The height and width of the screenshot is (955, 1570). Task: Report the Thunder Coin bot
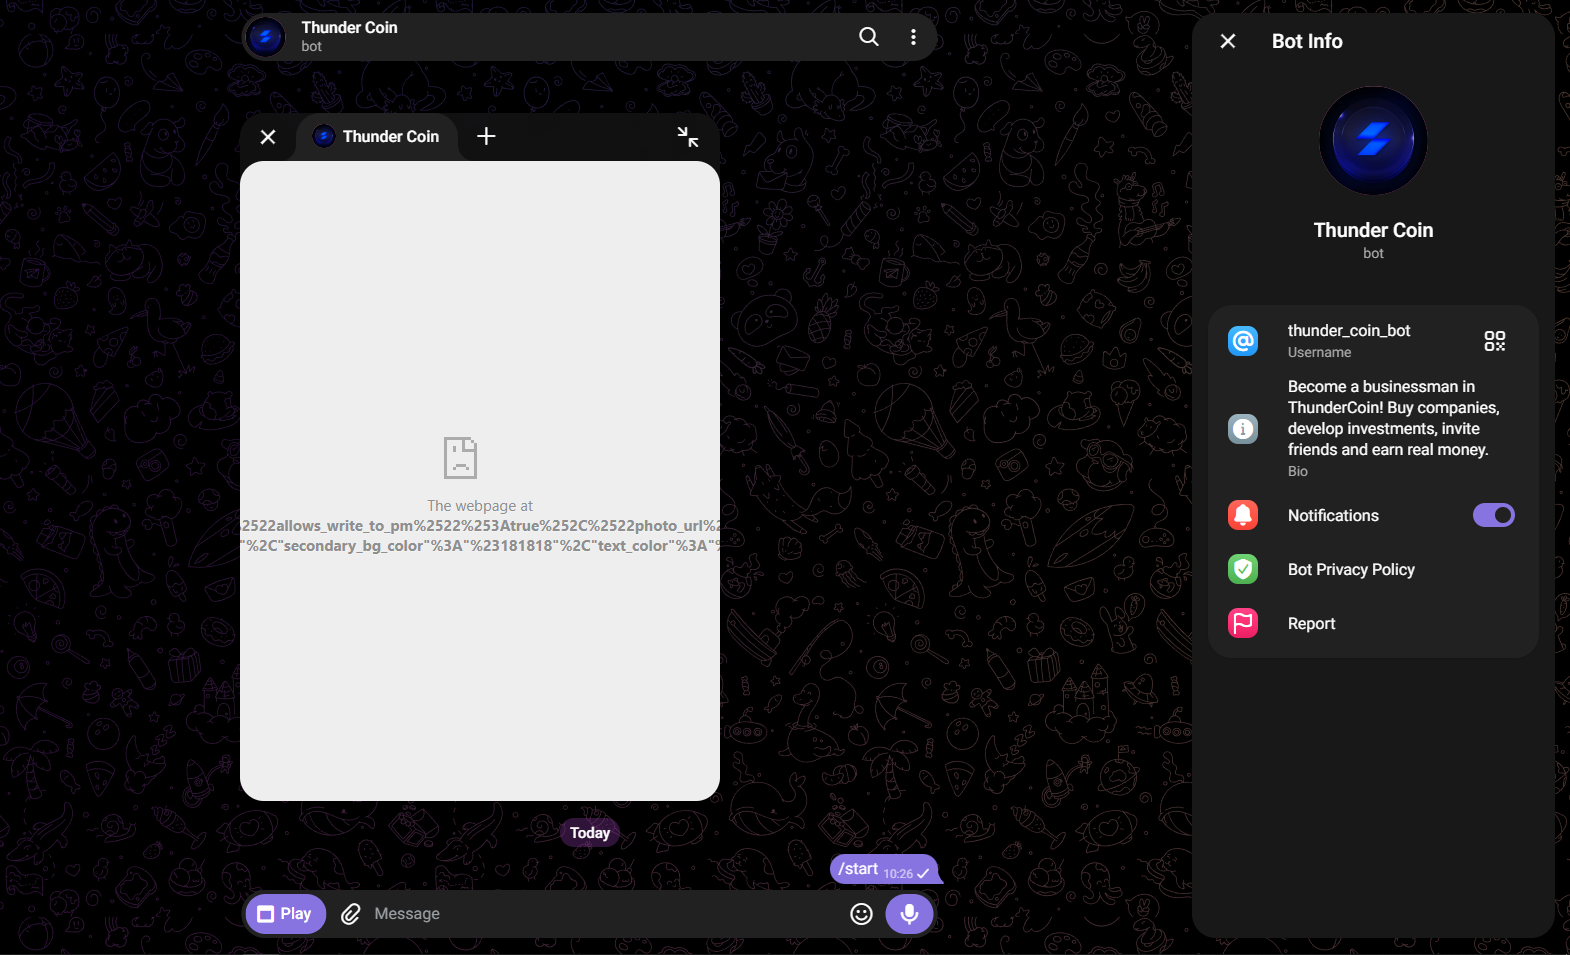tap(1373, 623)
